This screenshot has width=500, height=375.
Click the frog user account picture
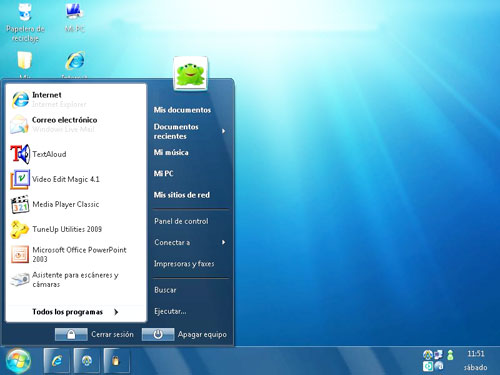(x=190, y=74)
